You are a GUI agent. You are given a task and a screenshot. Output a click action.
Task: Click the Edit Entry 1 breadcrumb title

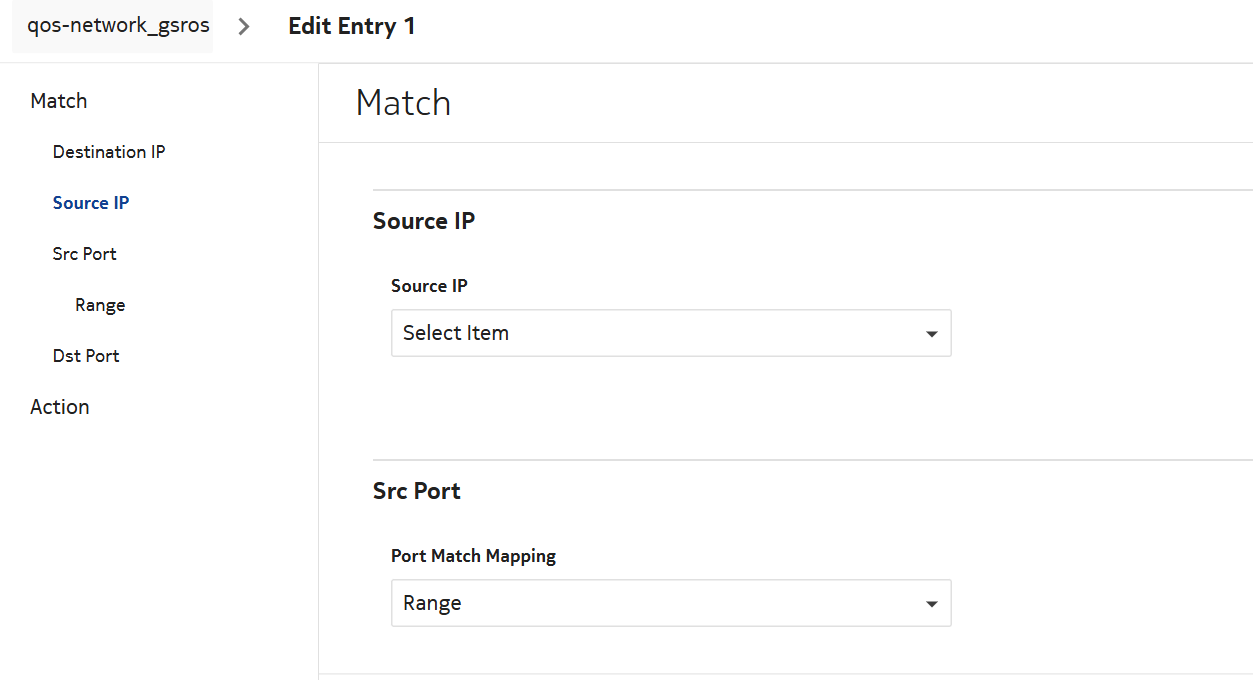point(352,27)
